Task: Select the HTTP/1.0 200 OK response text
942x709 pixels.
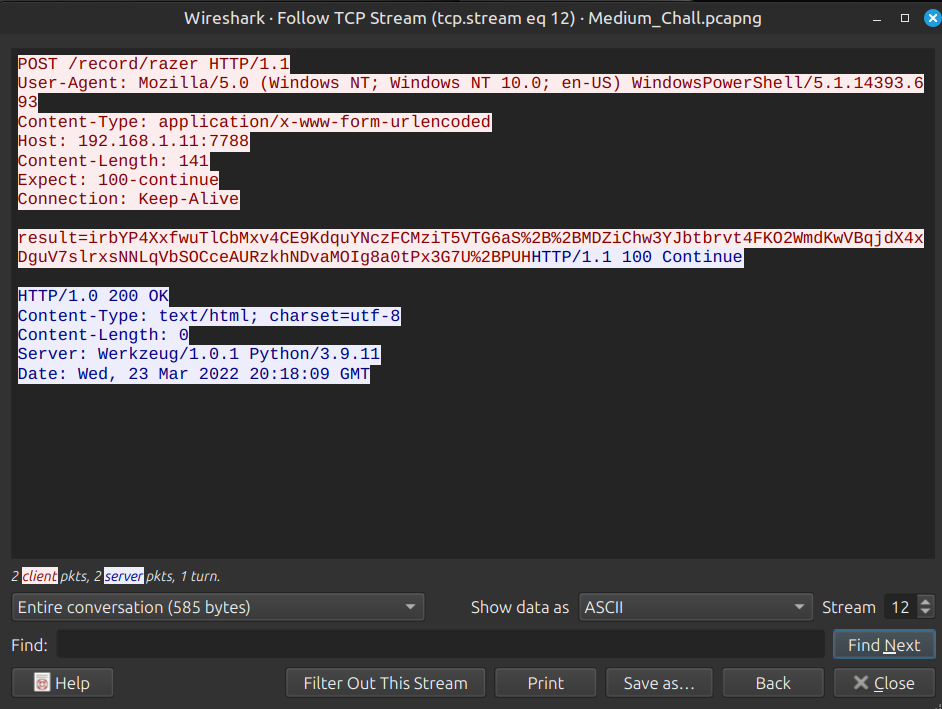Action: pyautogui.click(x=93, y=295)
